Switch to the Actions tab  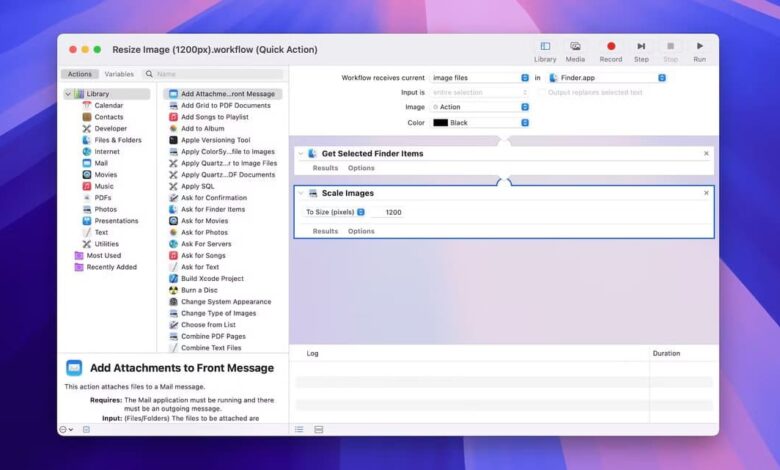(80, 74)
